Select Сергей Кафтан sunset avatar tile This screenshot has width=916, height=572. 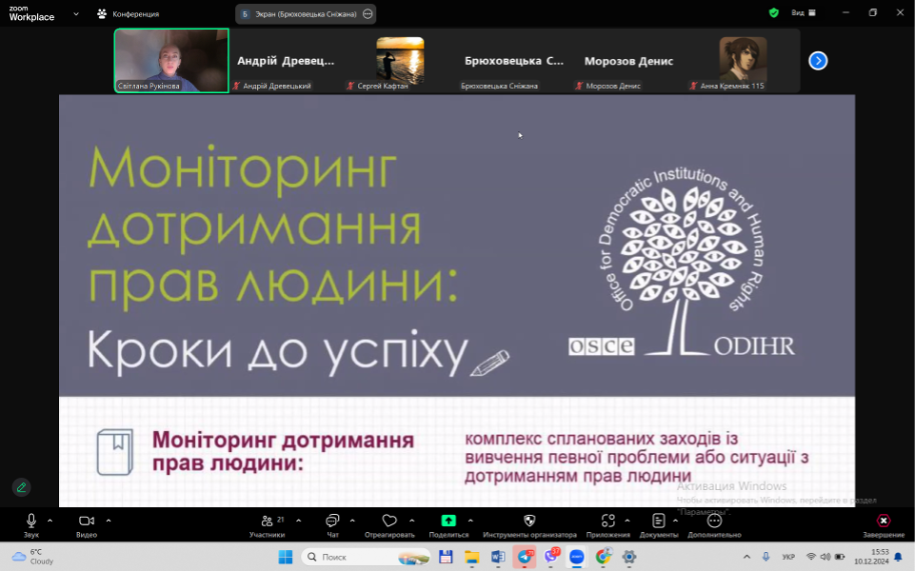tap(400, 61)
